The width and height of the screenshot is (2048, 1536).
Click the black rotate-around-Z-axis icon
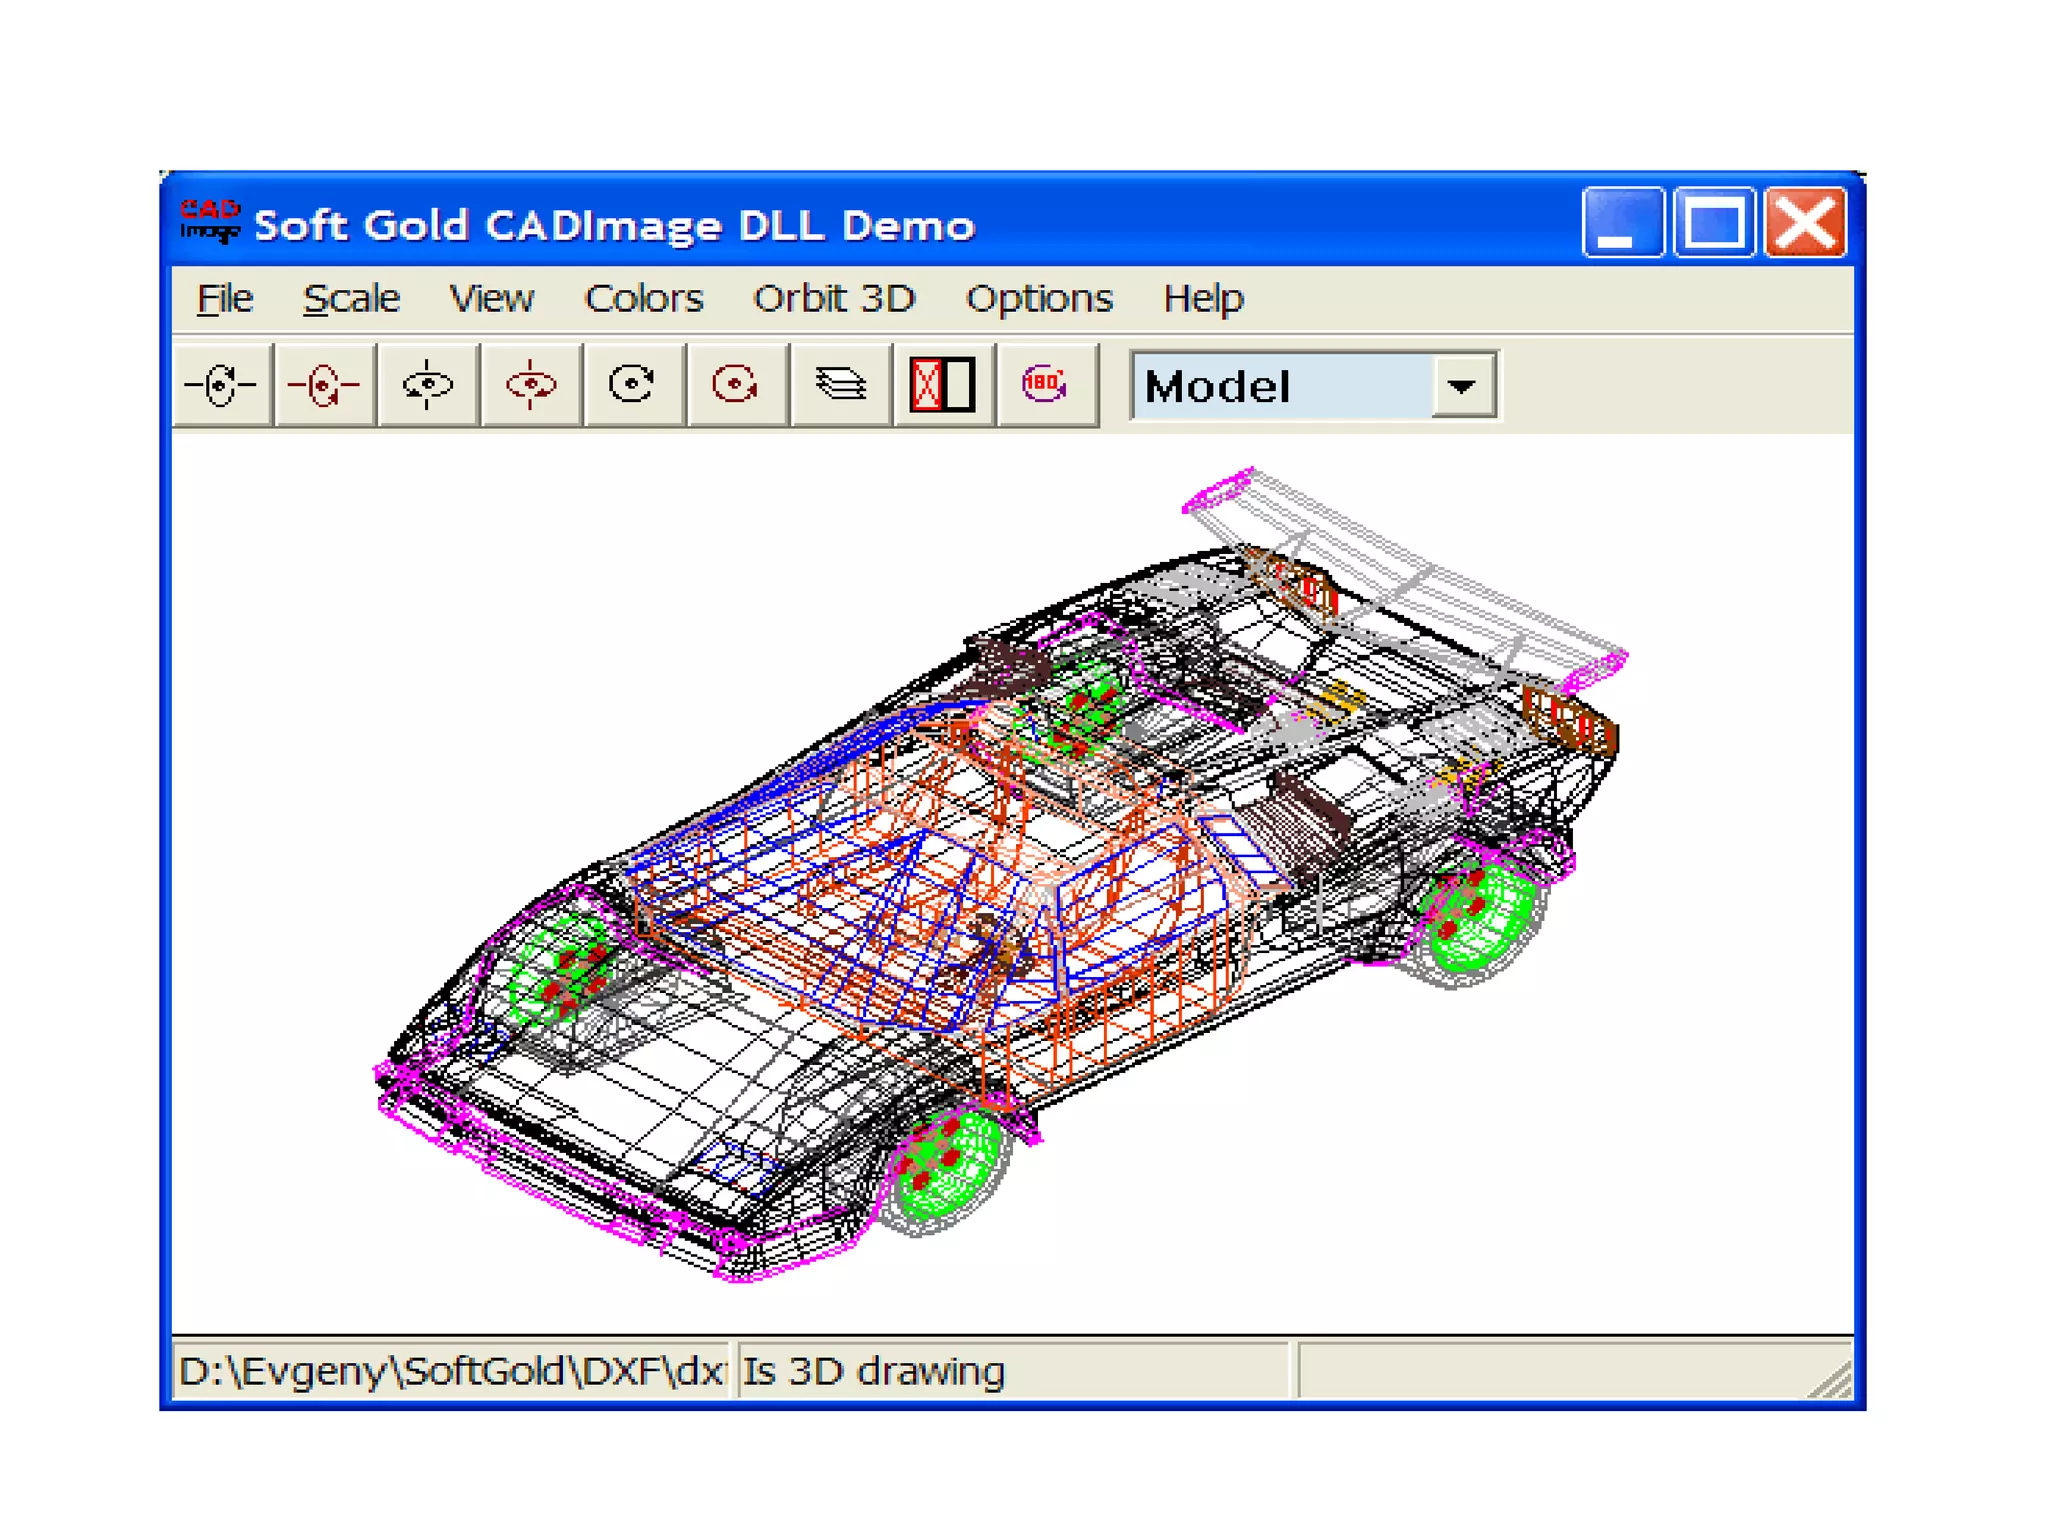coord(633,385)
